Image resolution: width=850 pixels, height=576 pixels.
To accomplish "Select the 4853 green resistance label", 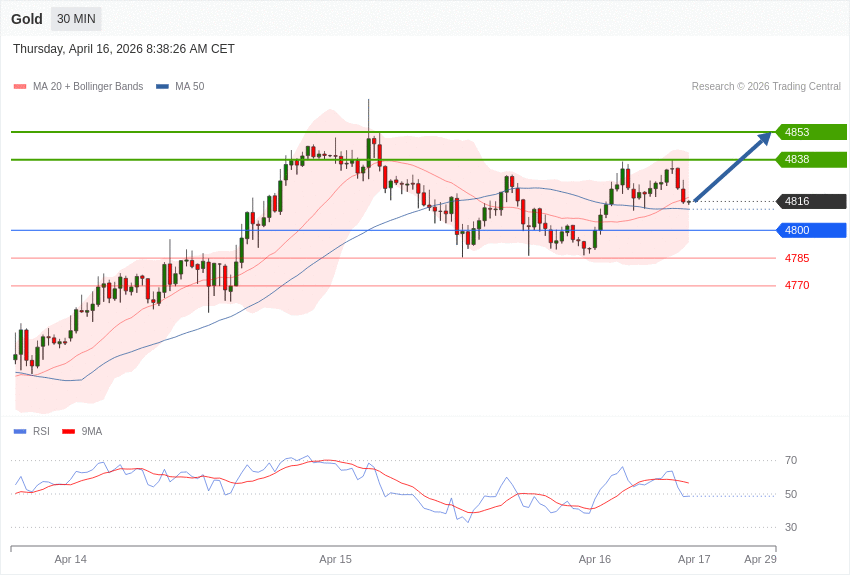I will [x=811, y=132].
